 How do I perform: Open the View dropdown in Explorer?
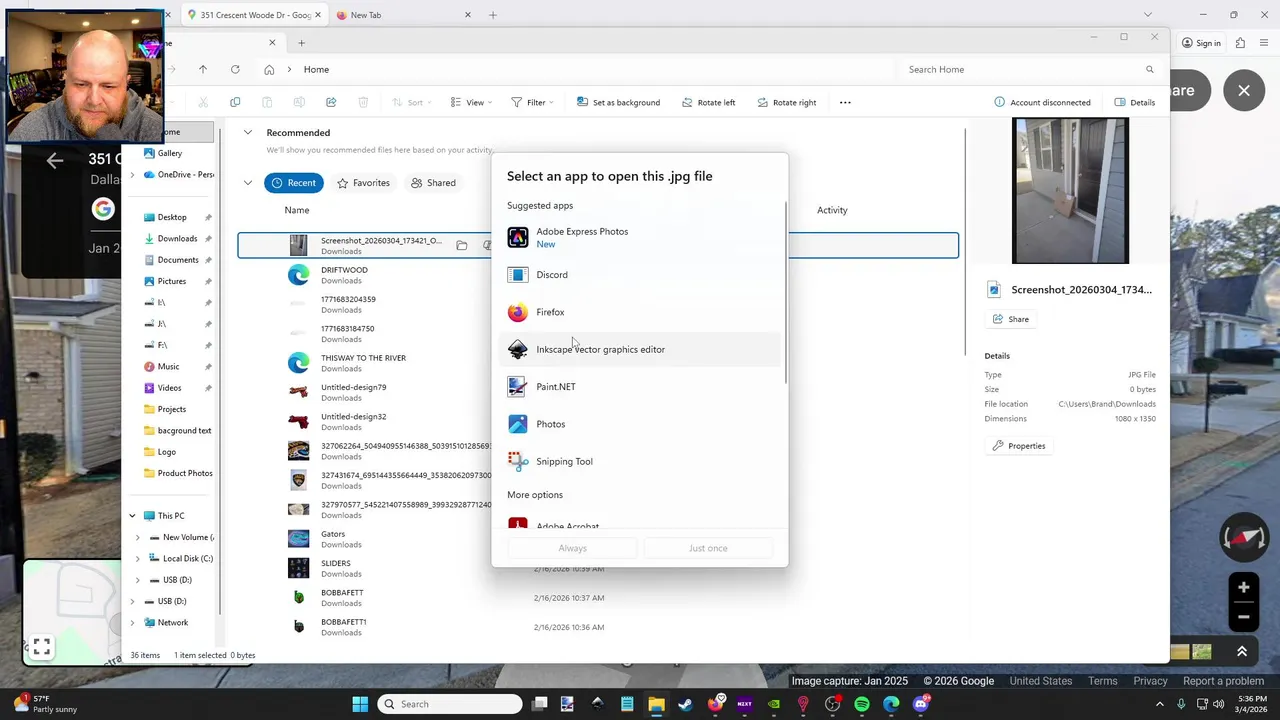coord(470,102)
